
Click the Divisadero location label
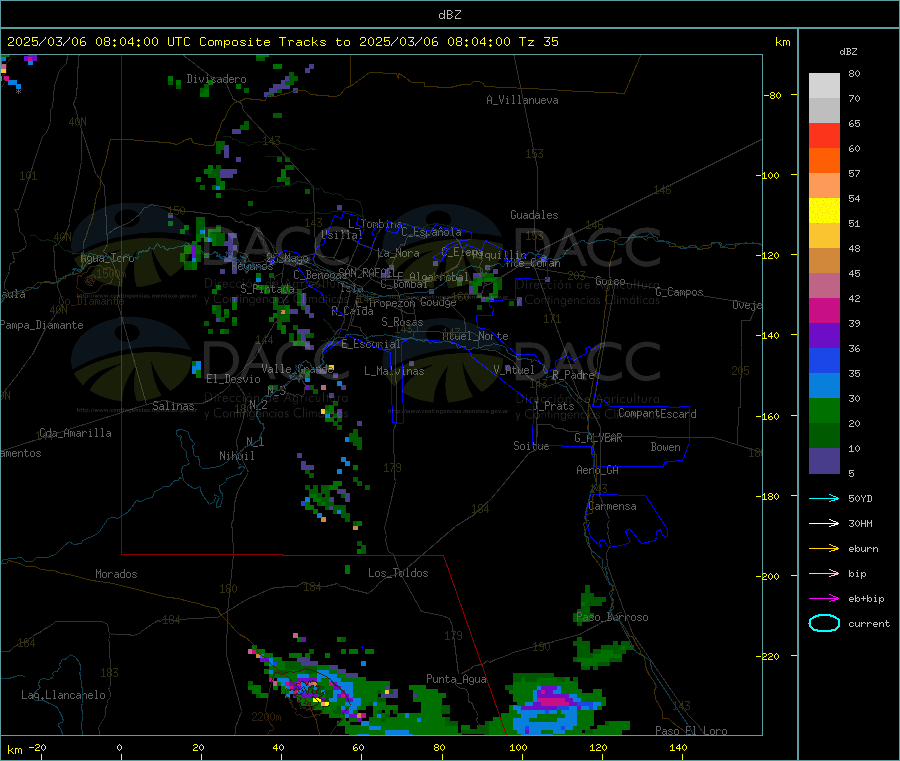click(x=216, y=79)
